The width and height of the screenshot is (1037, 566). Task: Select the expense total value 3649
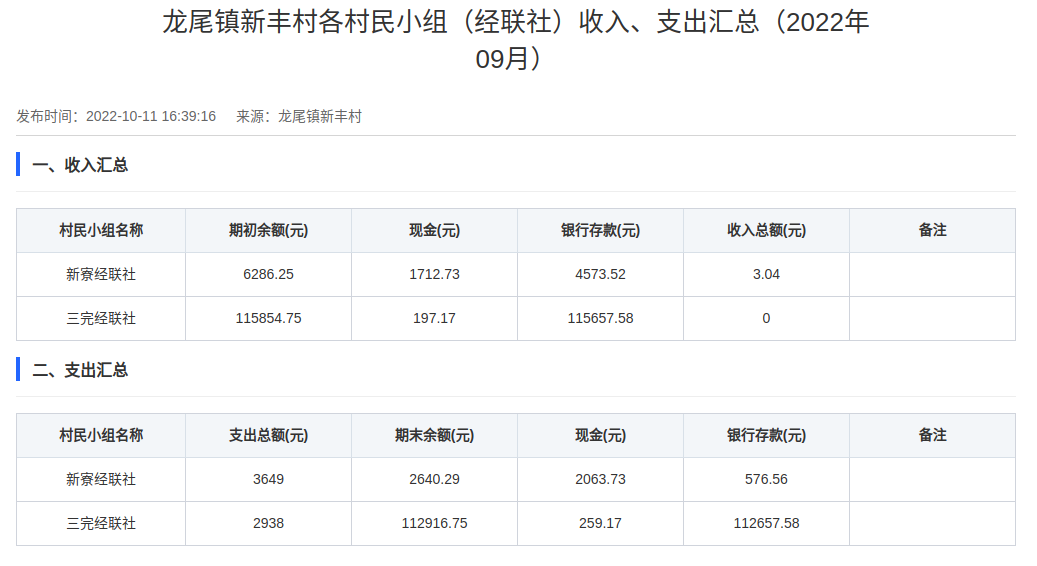269,479
